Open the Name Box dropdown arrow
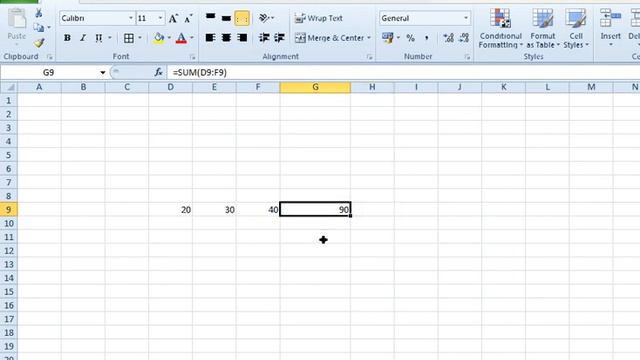 click(x=102, y=73)
